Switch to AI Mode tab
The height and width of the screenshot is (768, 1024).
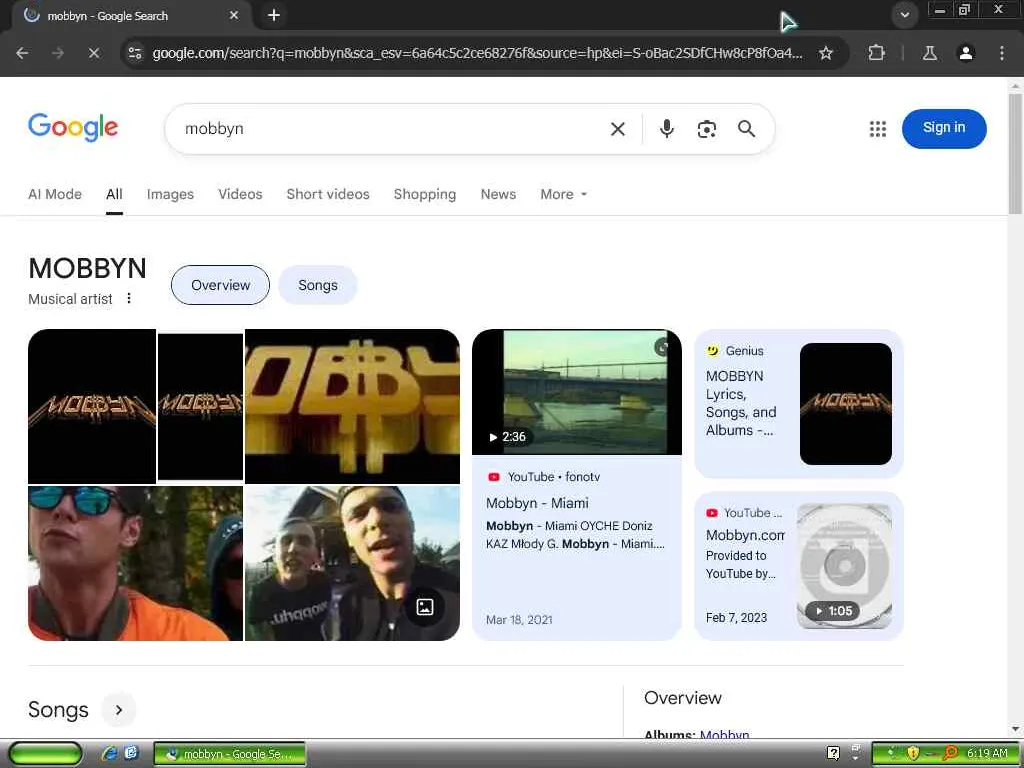point(55,194)
